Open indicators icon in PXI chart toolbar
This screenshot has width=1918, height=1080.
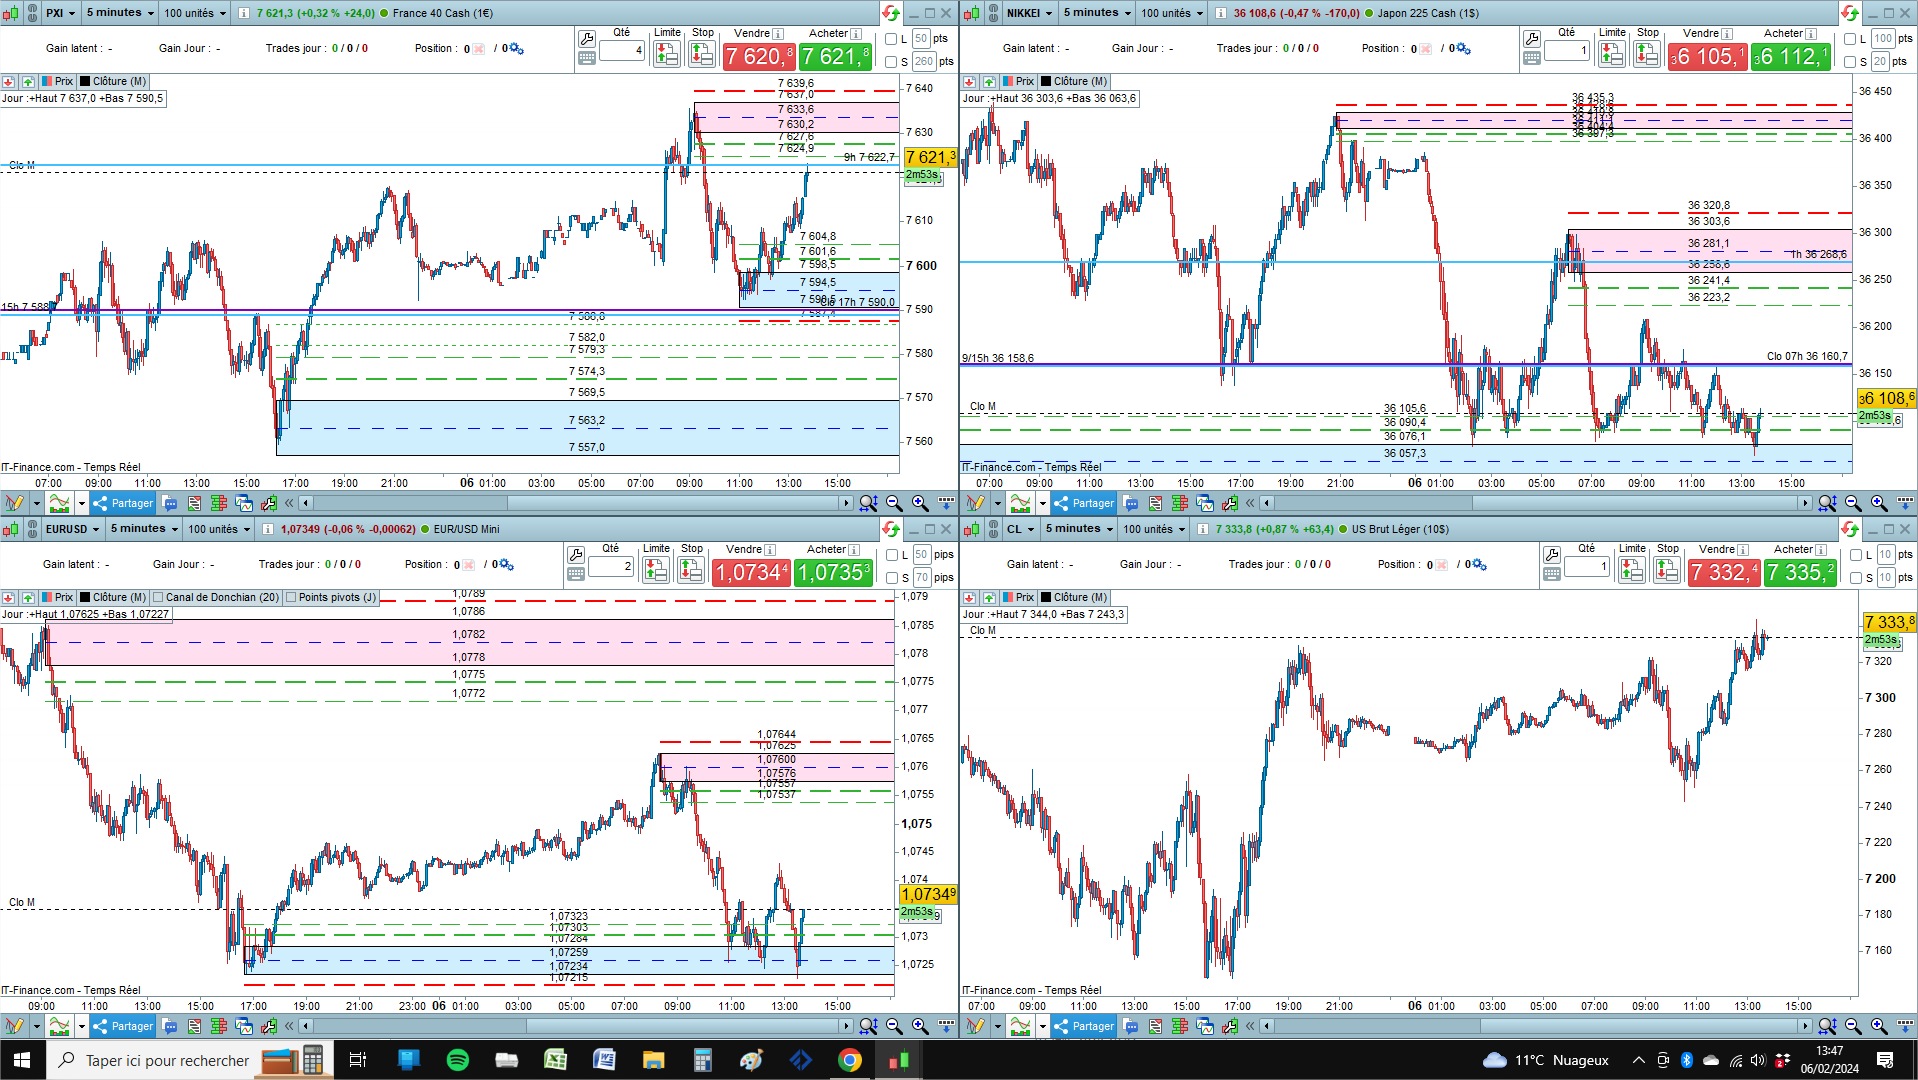point(59,503)
